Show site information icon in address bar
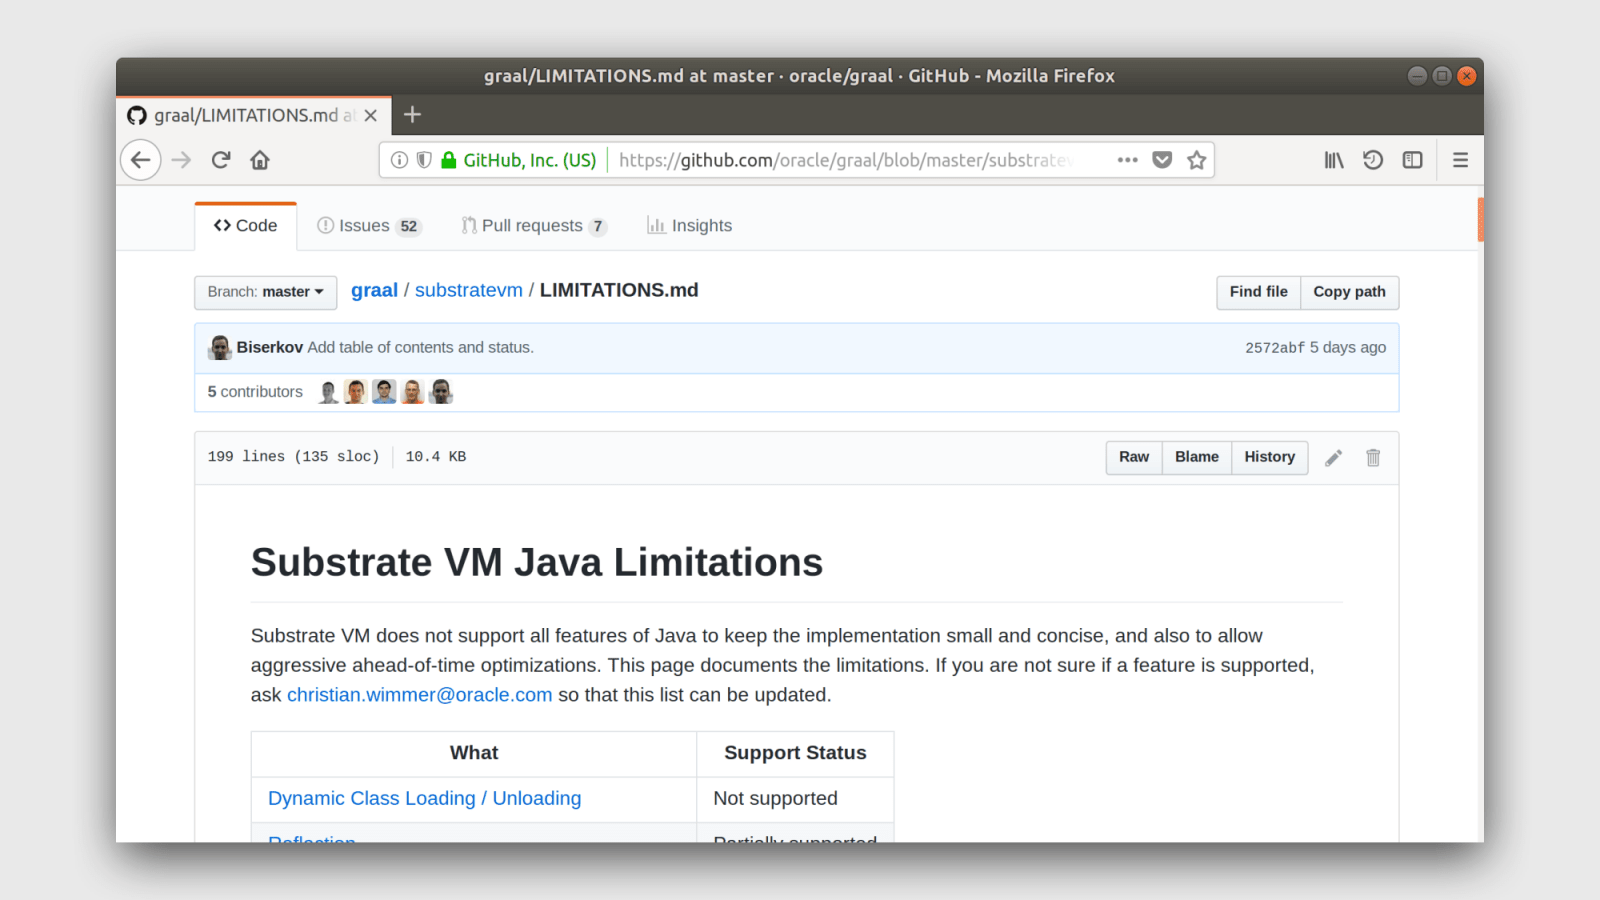1600x900 pixels. coord(399,160)
